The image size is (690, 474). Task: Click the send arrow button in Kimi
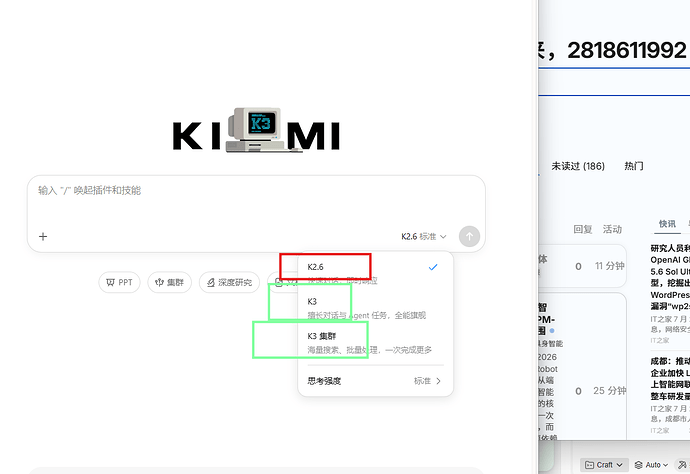point(469,236)
